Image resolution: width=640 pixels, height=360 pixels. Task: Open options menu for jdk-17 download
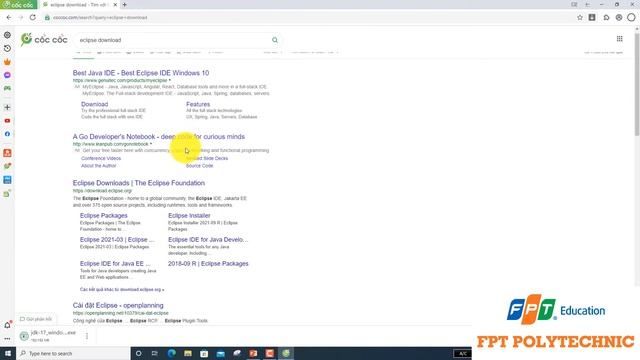point(87,336)
